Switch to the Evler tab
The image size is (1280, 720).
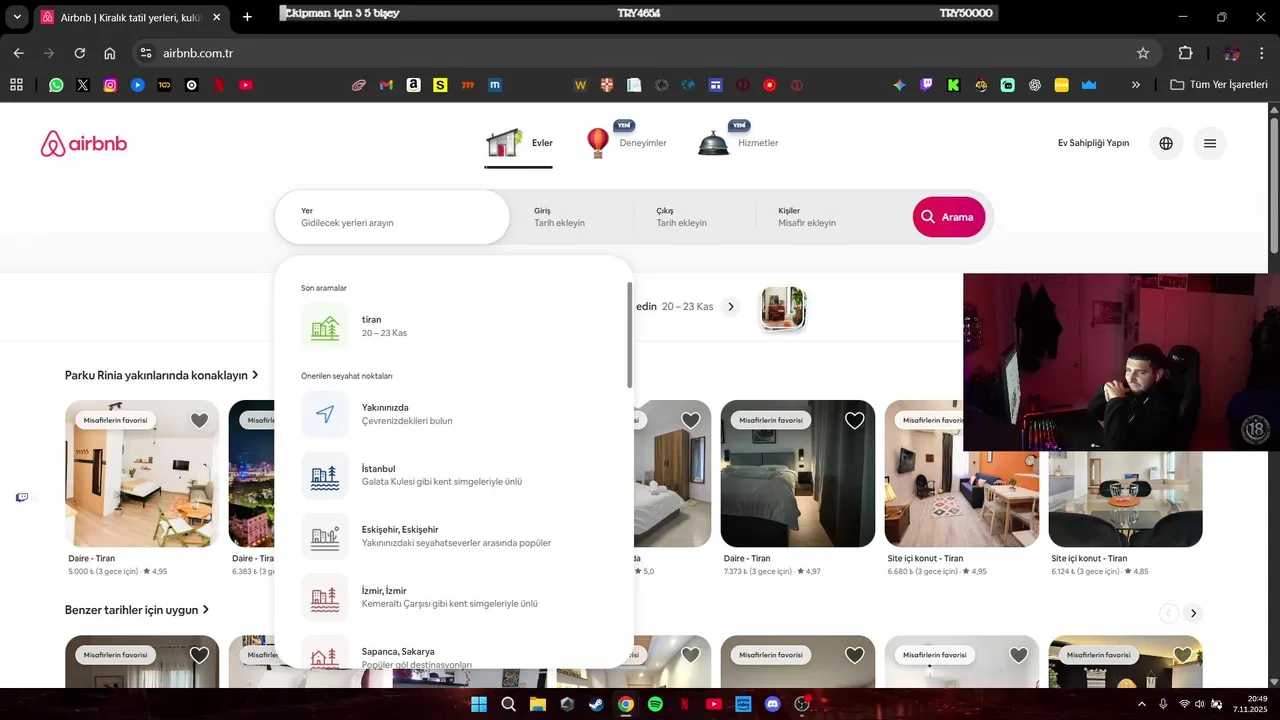[x=519, y=144]
